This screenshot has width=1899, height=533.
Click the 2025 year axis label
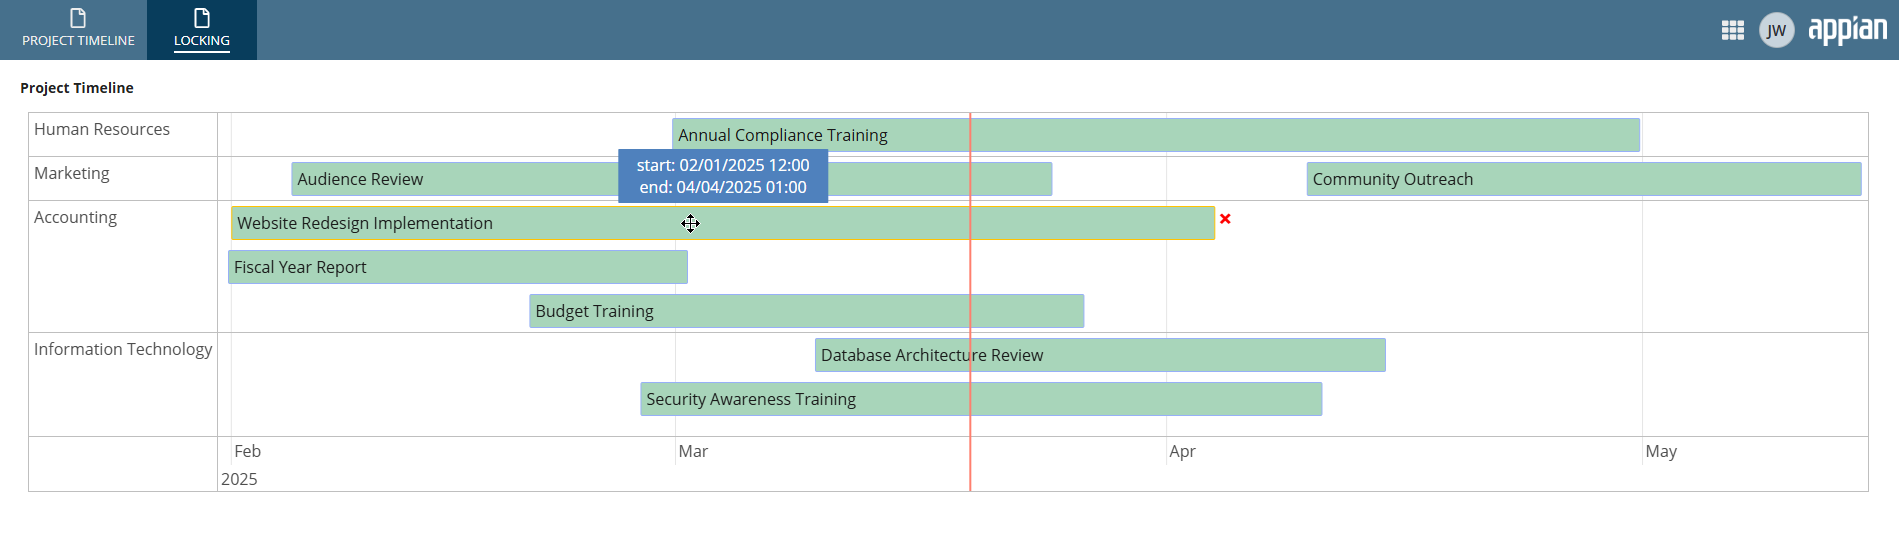tap(239, 479)
